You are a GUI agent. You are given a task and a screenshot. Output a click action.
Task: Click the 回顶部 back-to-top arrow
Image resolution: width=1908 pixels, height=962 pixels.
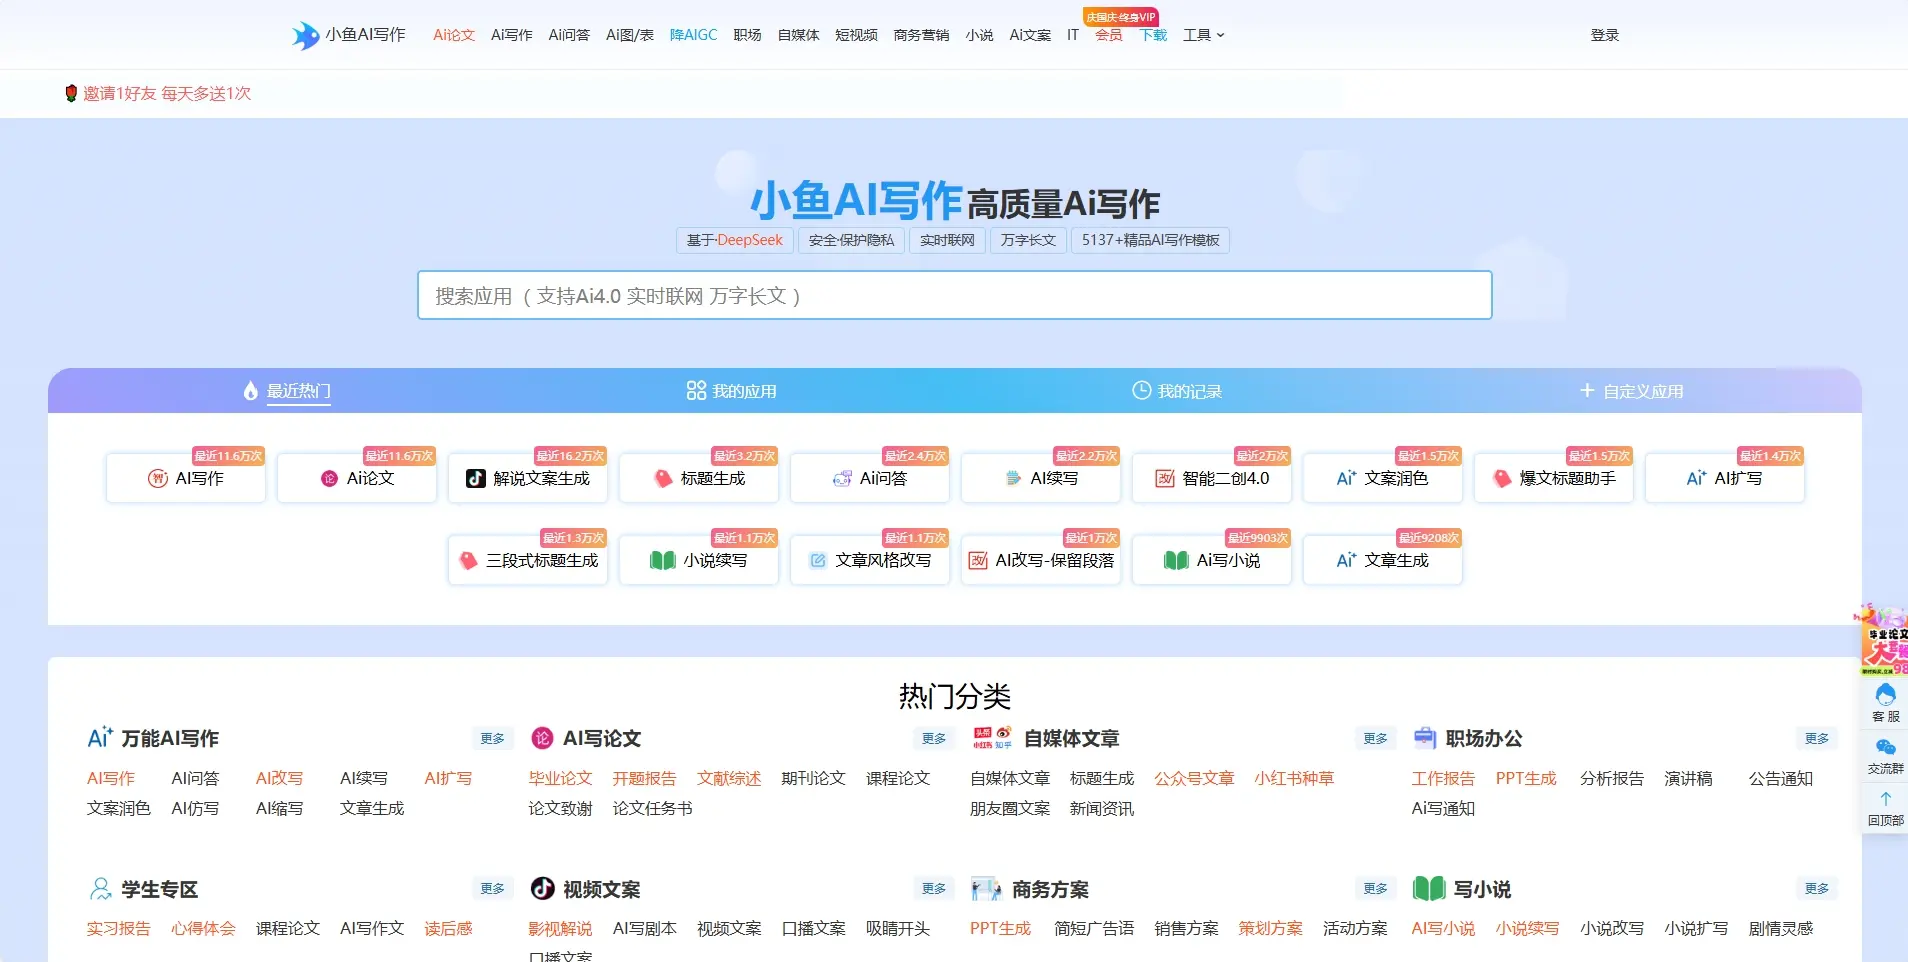click(1885, 807)
